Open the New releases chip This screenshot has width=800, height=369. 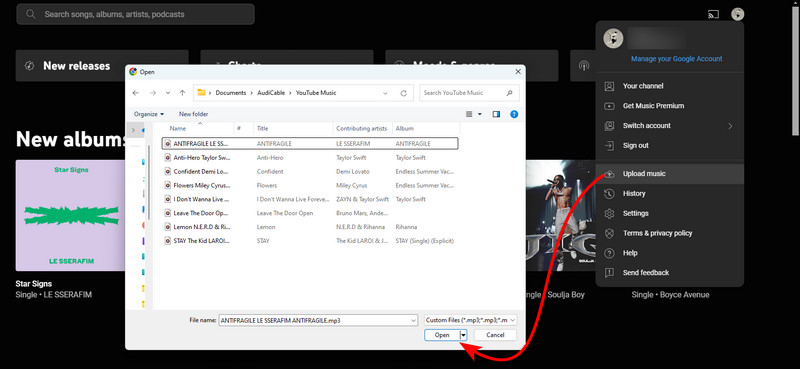pos(102,66)
